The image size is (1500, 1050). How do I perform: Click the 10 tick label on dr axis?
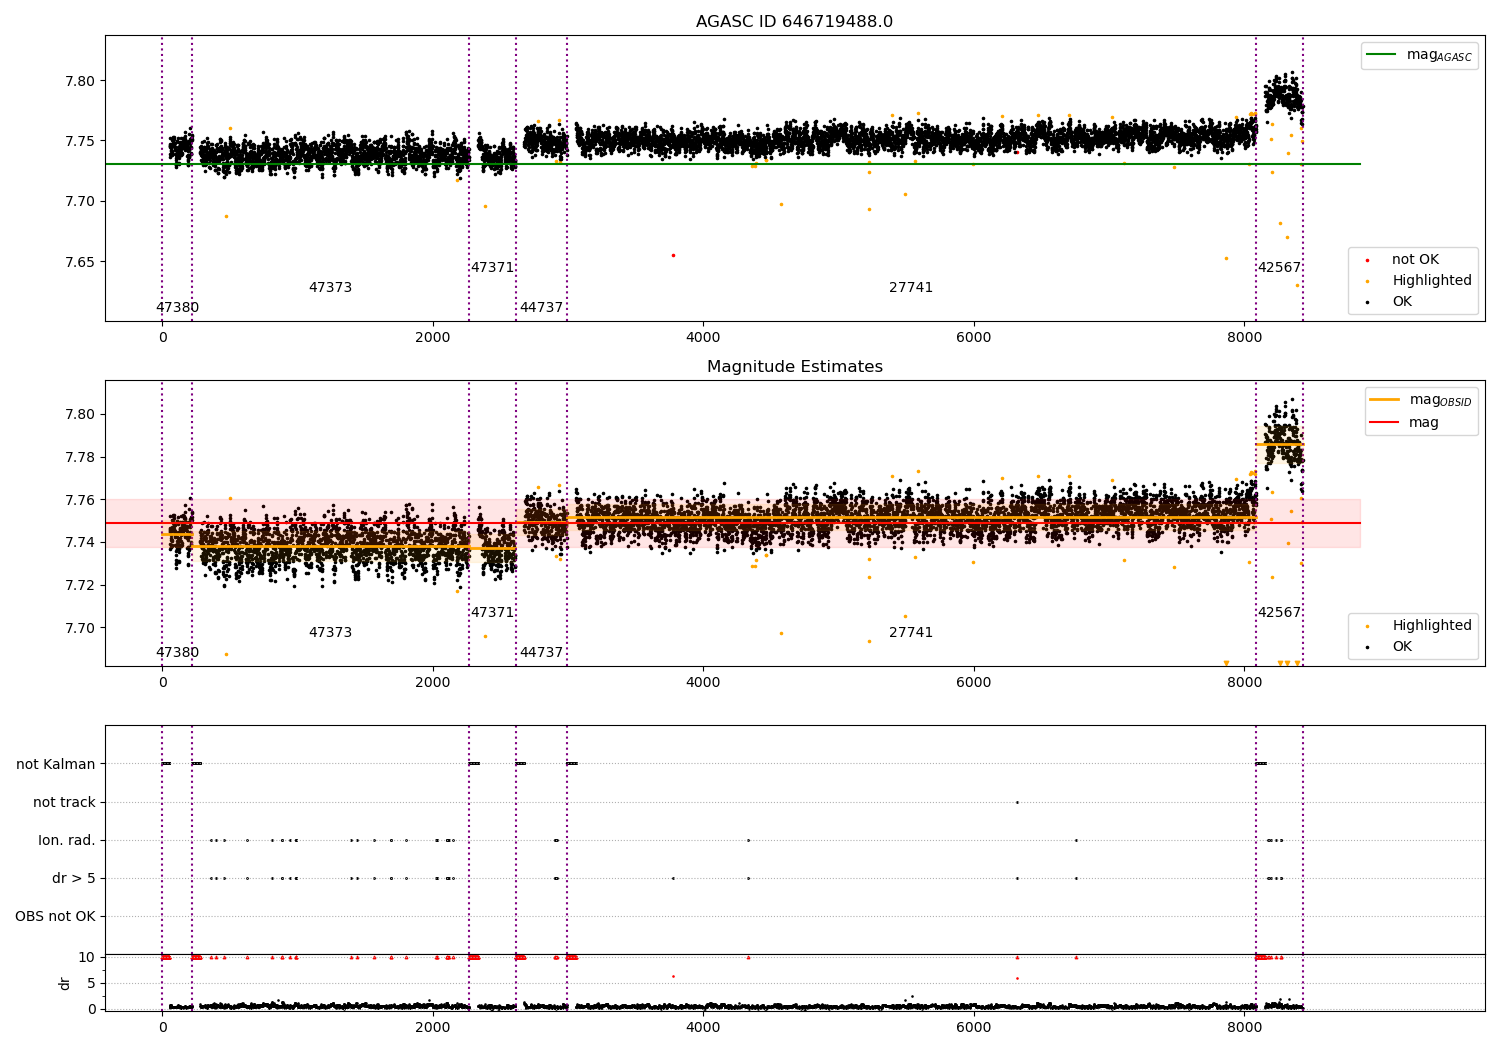87,957
